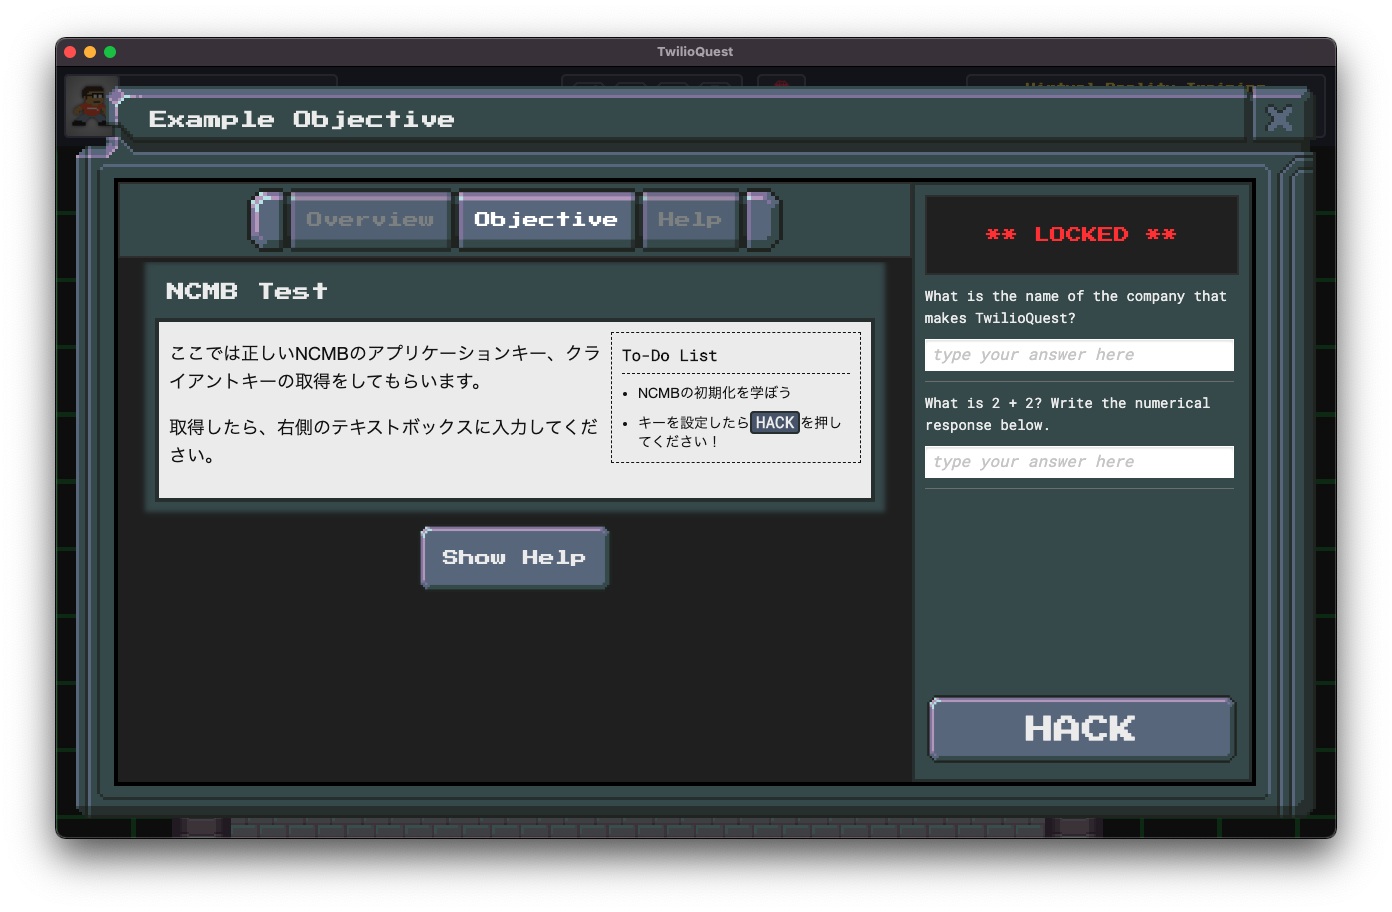
Task: Switch to the Overview tab
Action: pyautogui.click(x=370, y=220)
